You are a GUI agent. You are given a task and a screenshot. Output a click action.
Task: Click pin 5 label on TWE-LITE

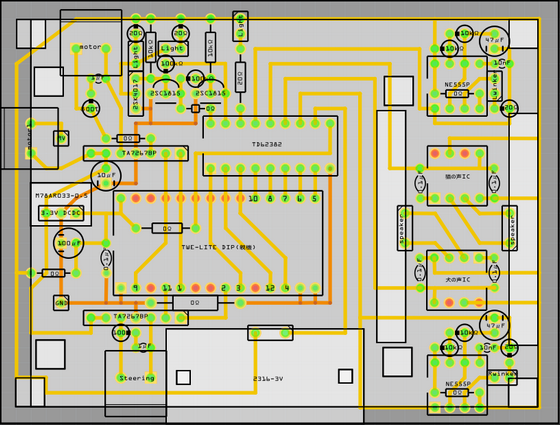[x=315, y=199]
